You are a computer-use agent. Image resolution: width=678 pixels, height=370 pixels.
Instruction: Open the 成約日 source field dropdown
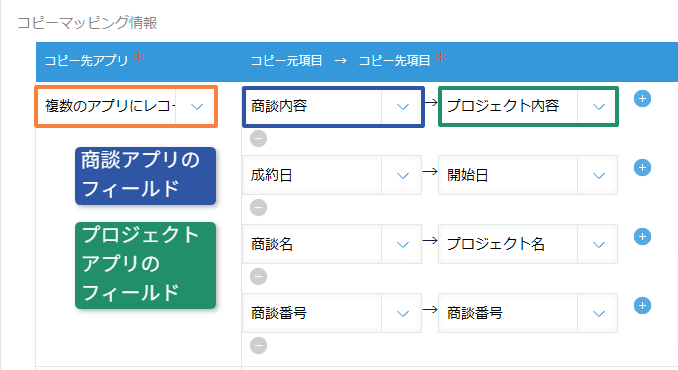tap(332, 175)
